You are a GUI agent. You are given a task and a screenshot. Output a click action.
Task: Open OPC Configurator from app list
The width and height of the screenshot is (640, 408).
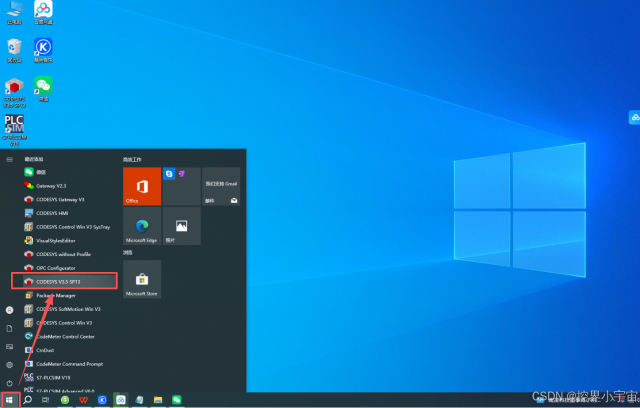coord(60,268)
